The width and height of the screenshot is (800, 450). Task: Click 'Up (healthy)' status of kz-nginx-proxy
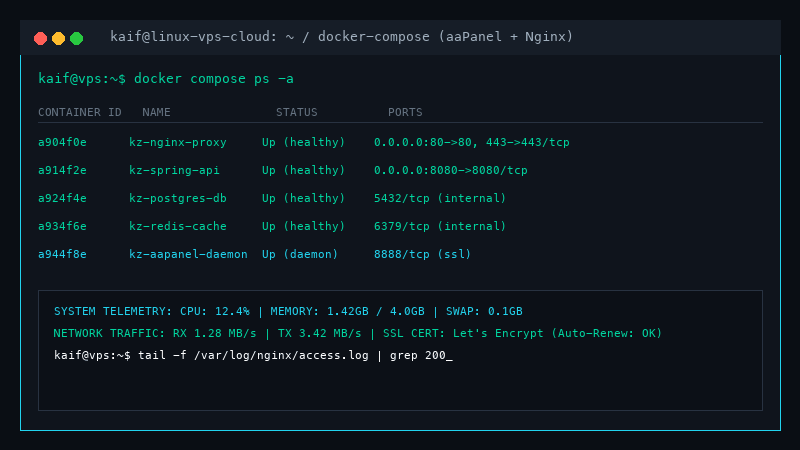point(304,142)
